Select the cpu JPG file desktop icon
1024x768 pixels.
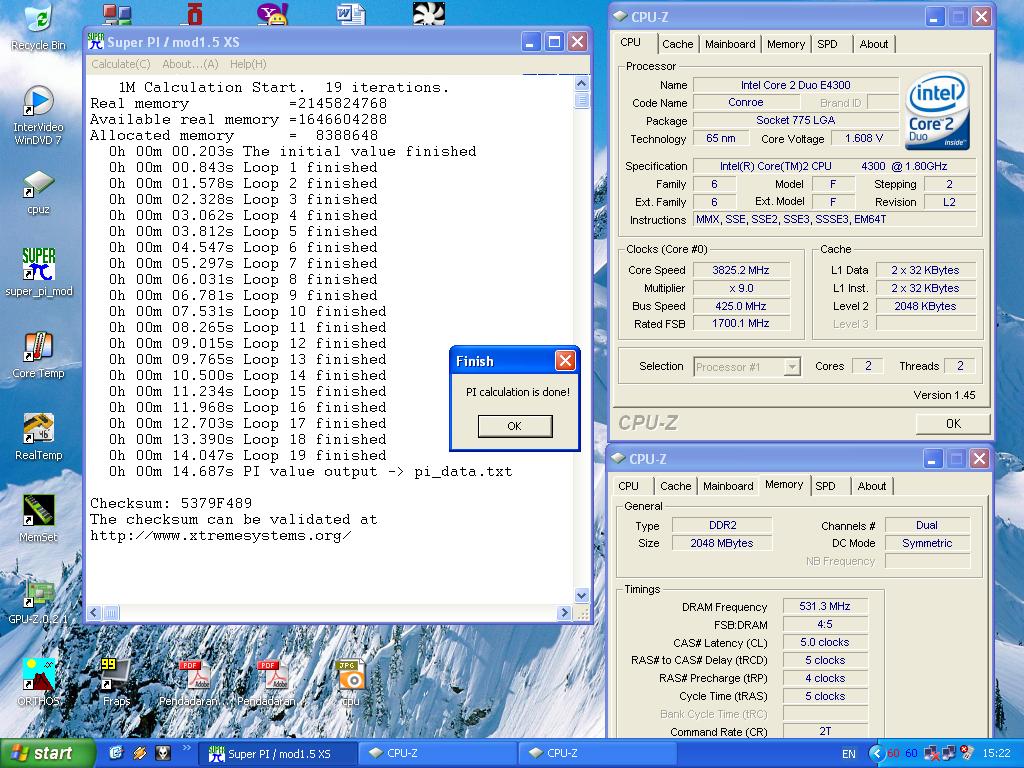tap(351, 682)
